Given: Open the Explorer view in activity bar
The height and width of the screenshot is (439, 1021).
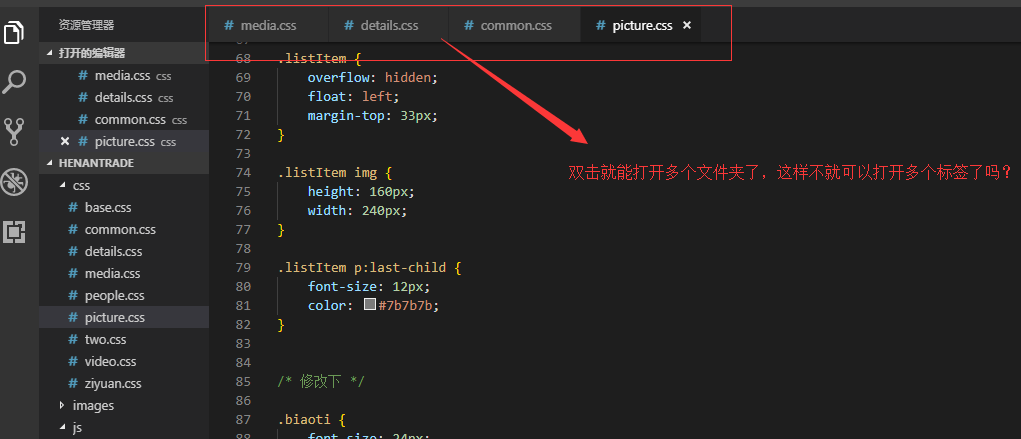Looking at the screenshot, I should pyautogui.click(x=14, y=32).
